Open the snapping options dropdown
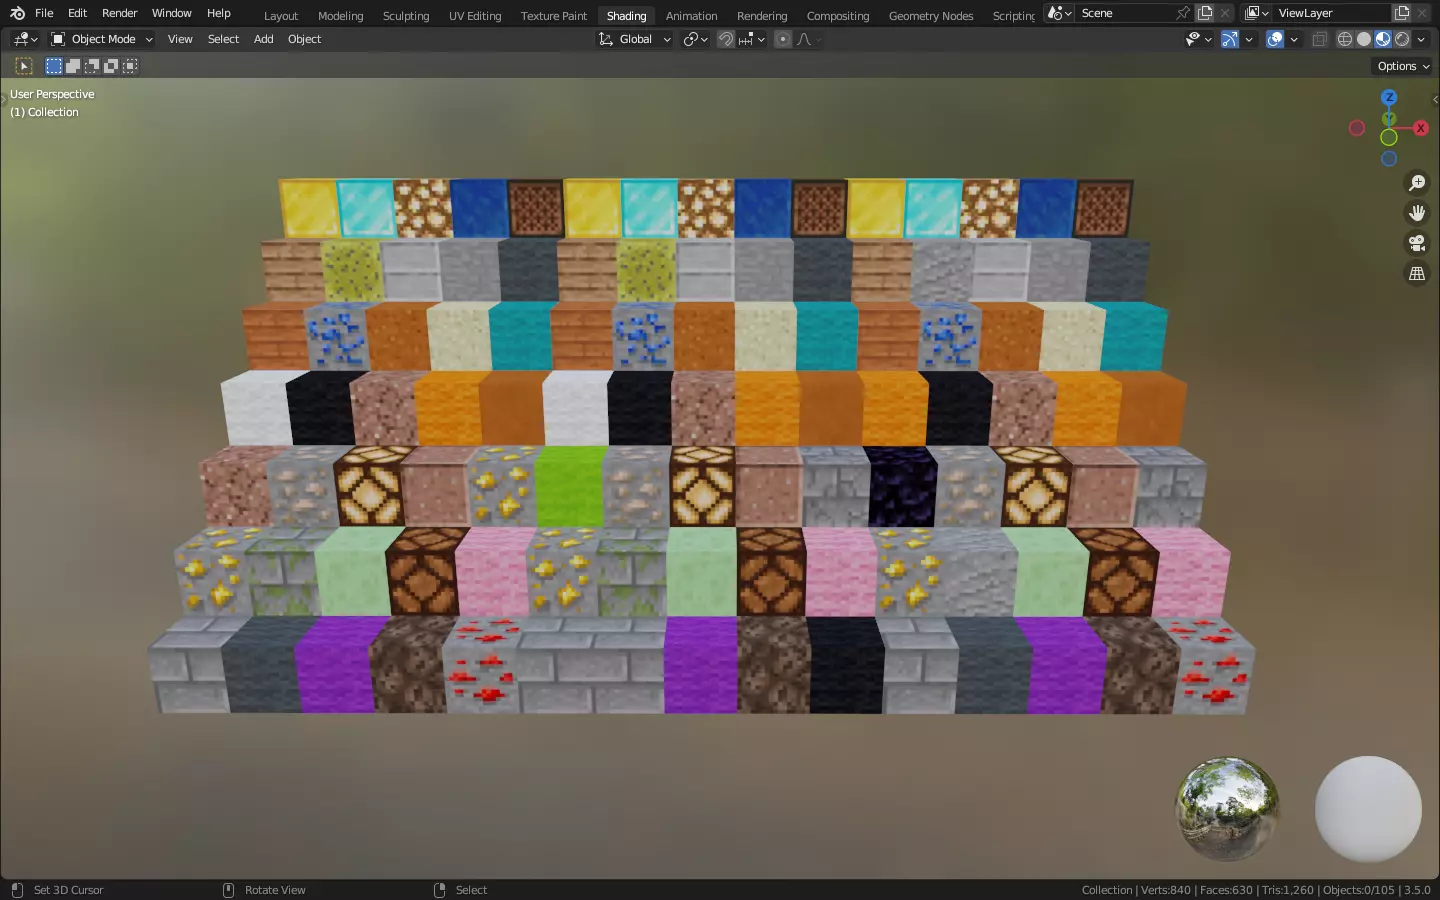Image resolution: width=1440 pixels, height=900 pixels. coord(752,39)
